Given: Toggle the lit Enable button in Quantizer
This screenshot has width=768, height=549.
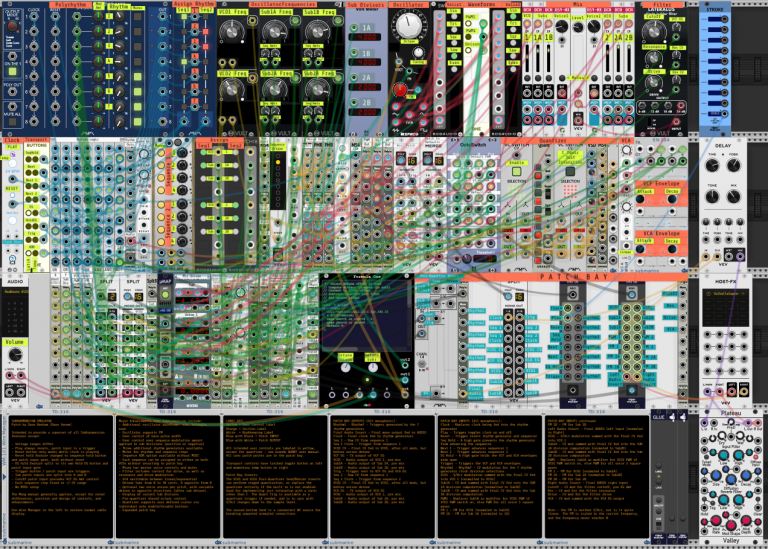Looking at the screenshot, I should click(516, 171).
